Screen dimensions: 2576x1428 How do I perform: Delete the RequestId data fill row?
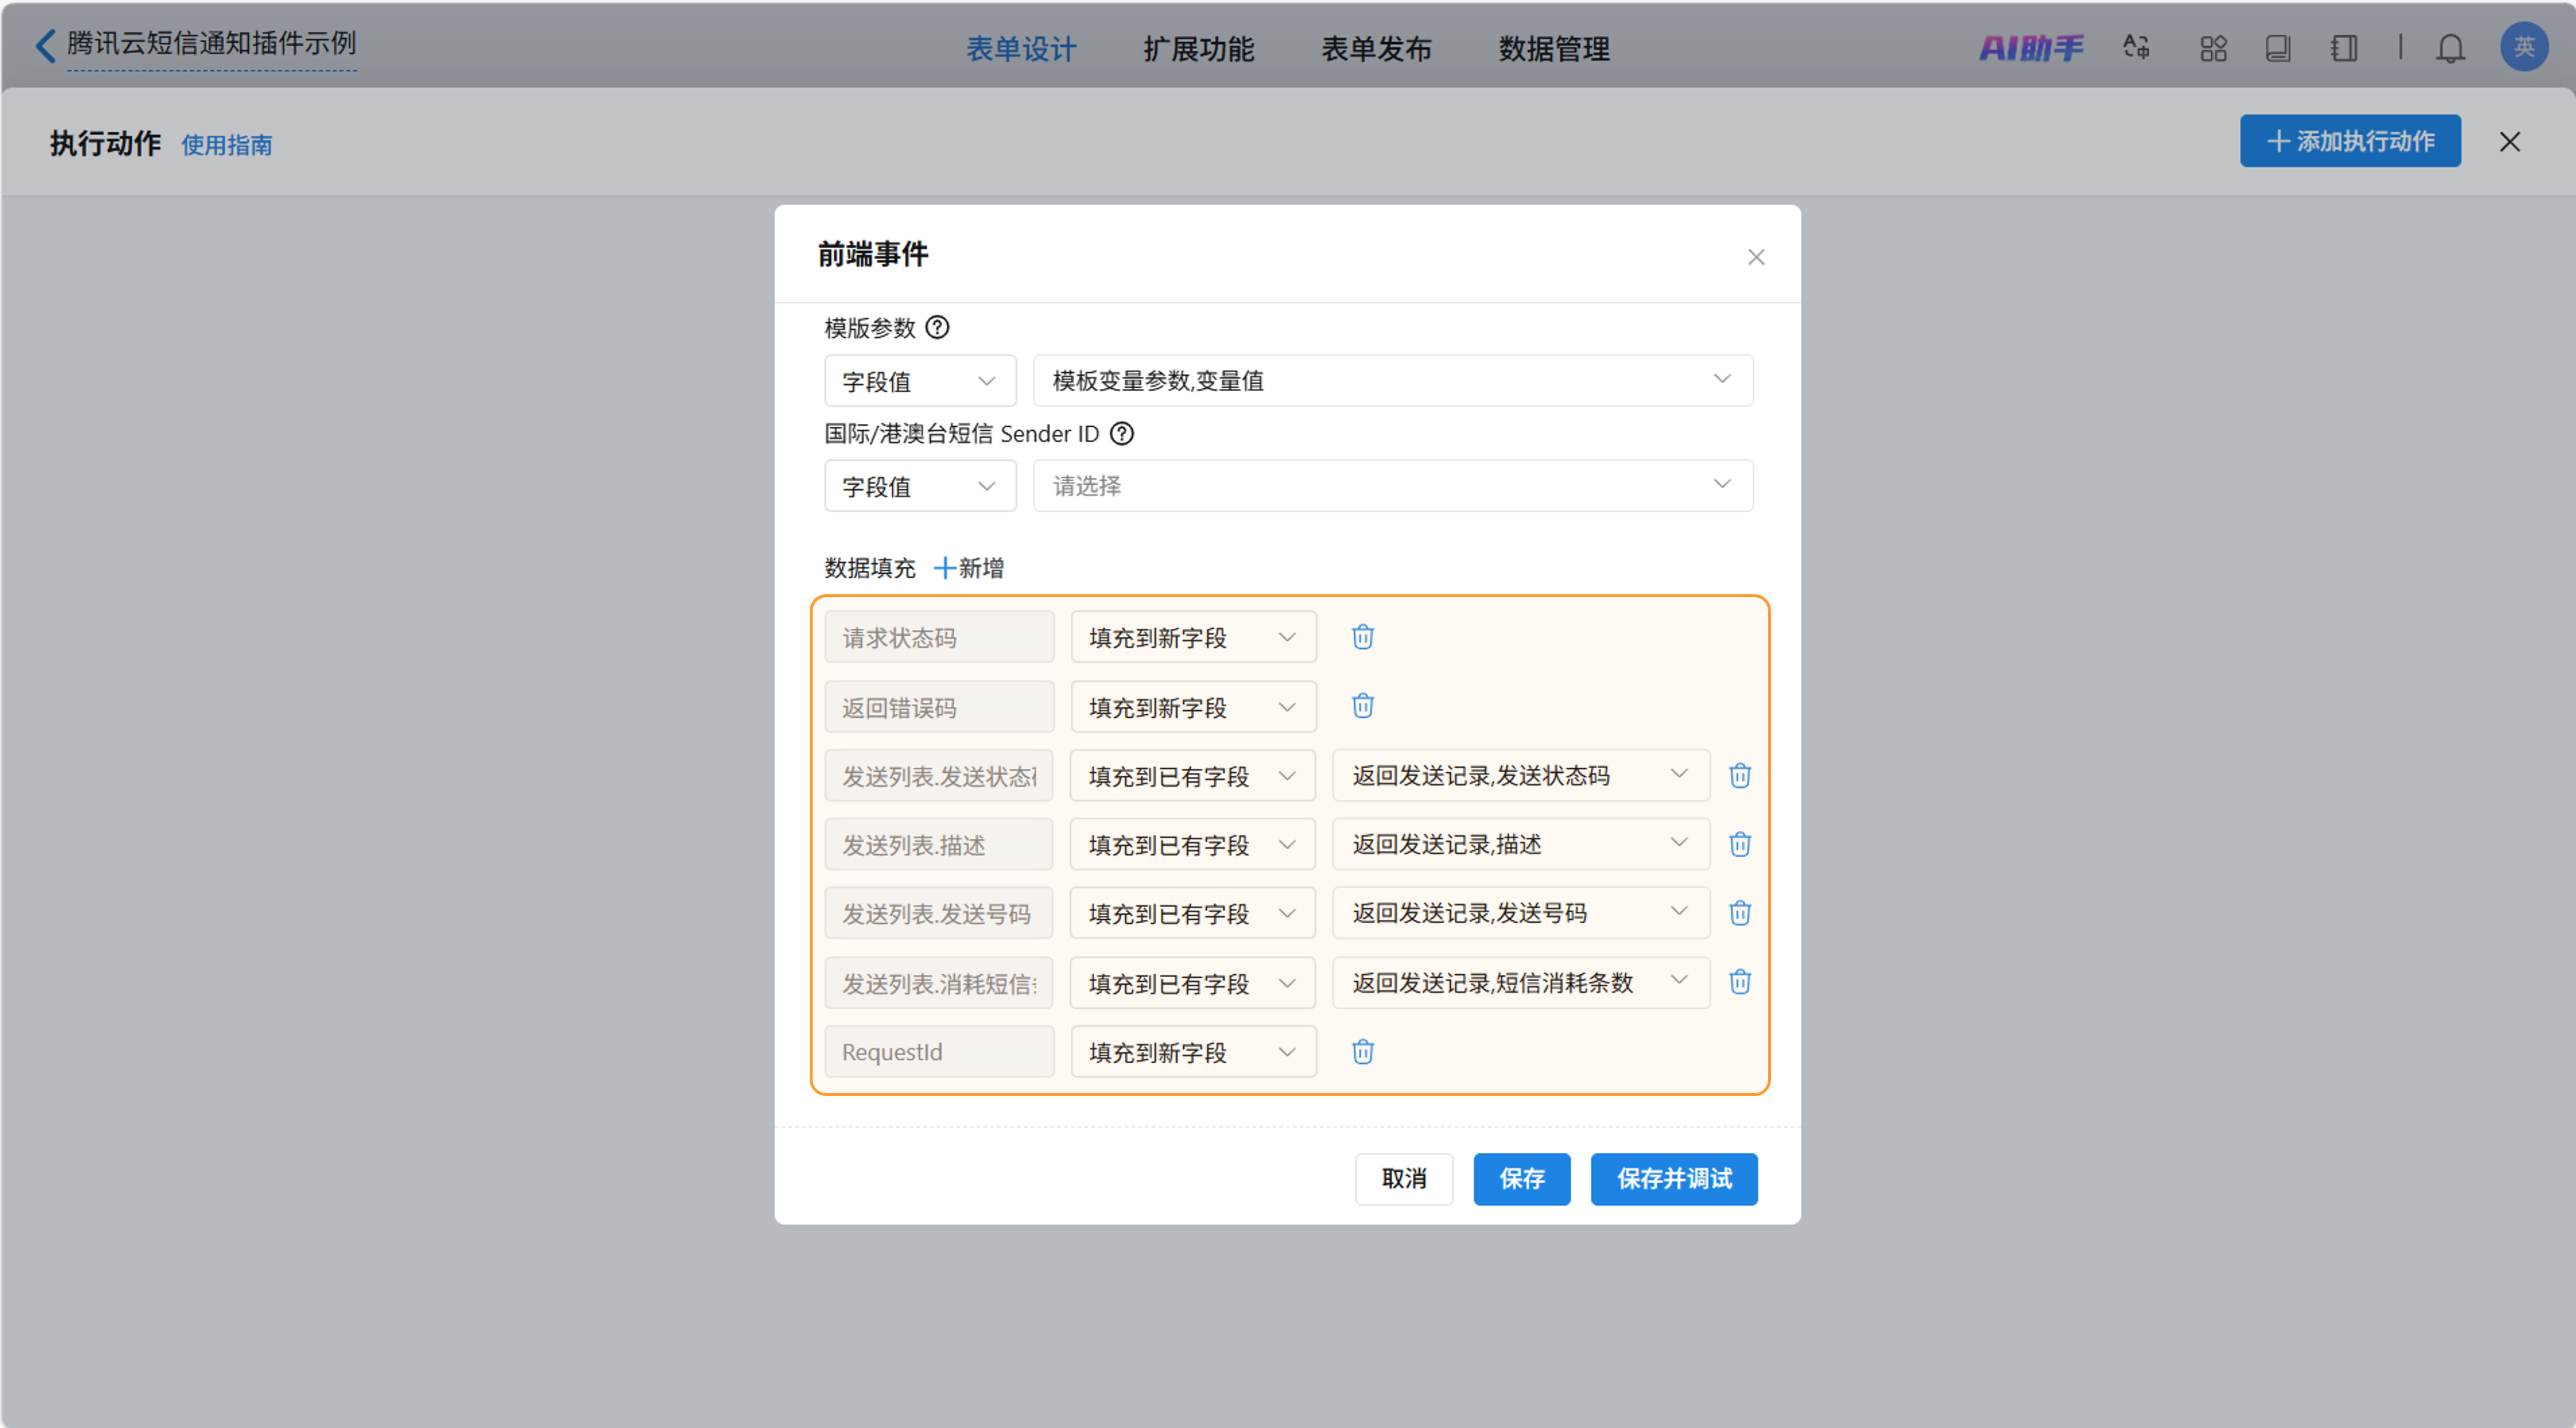pos(1362,1051)
